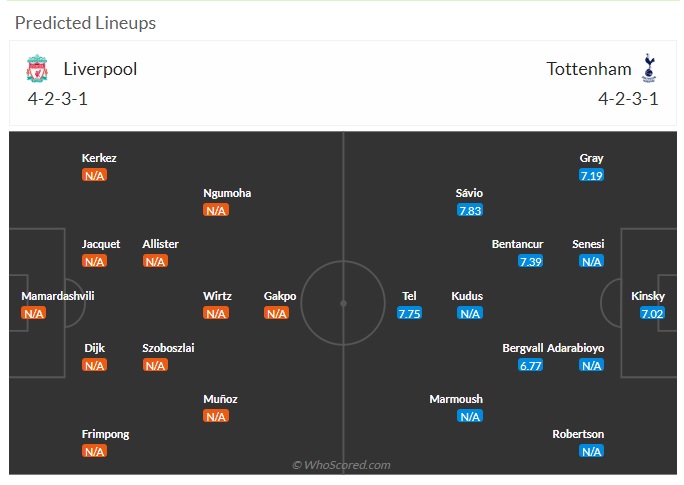684x485 pixels.
Task: Select Bentancur's 7.39 rating badge
Action: 530,262
